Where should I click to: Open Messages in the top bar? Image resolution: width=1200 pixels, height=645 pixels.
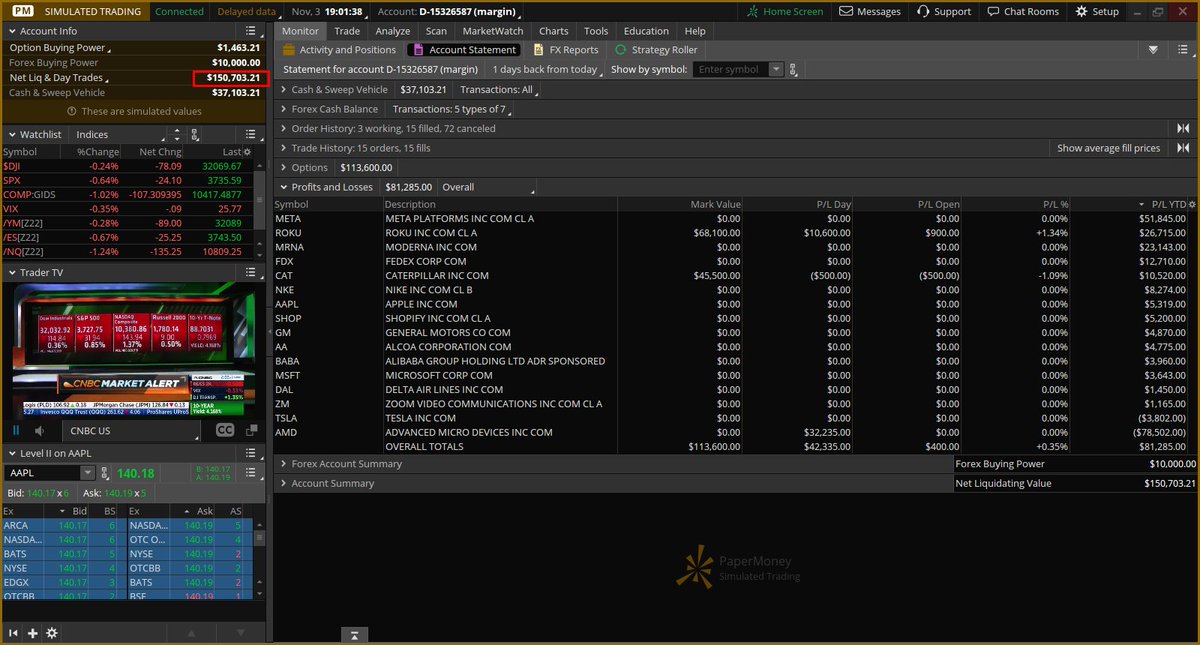(x=870, y=11)
